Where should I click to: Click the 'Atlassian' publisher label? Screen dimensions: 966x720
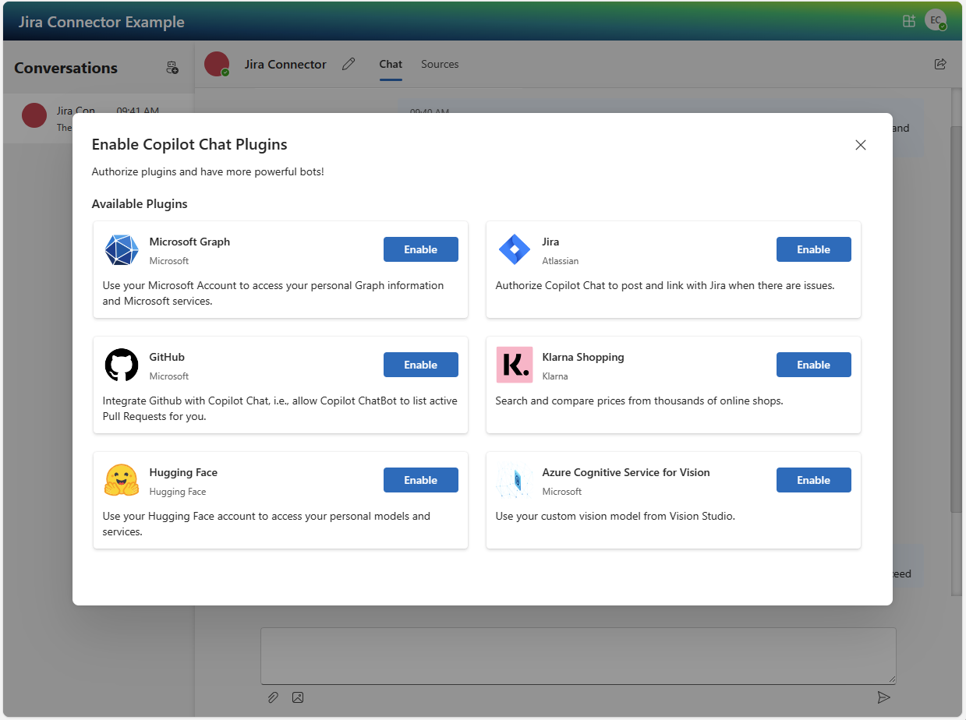[560, 261]
